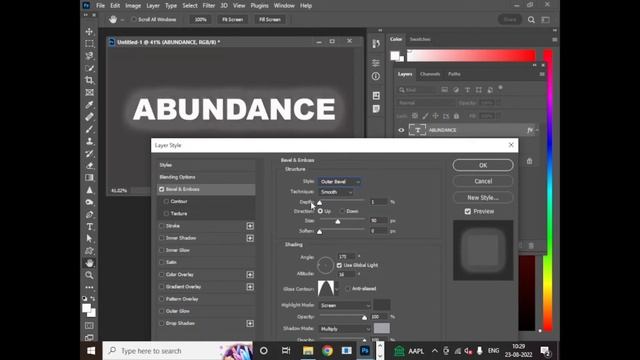Open the Layers panel menu
Screen dimensions: 640x360
coord(542,74)
